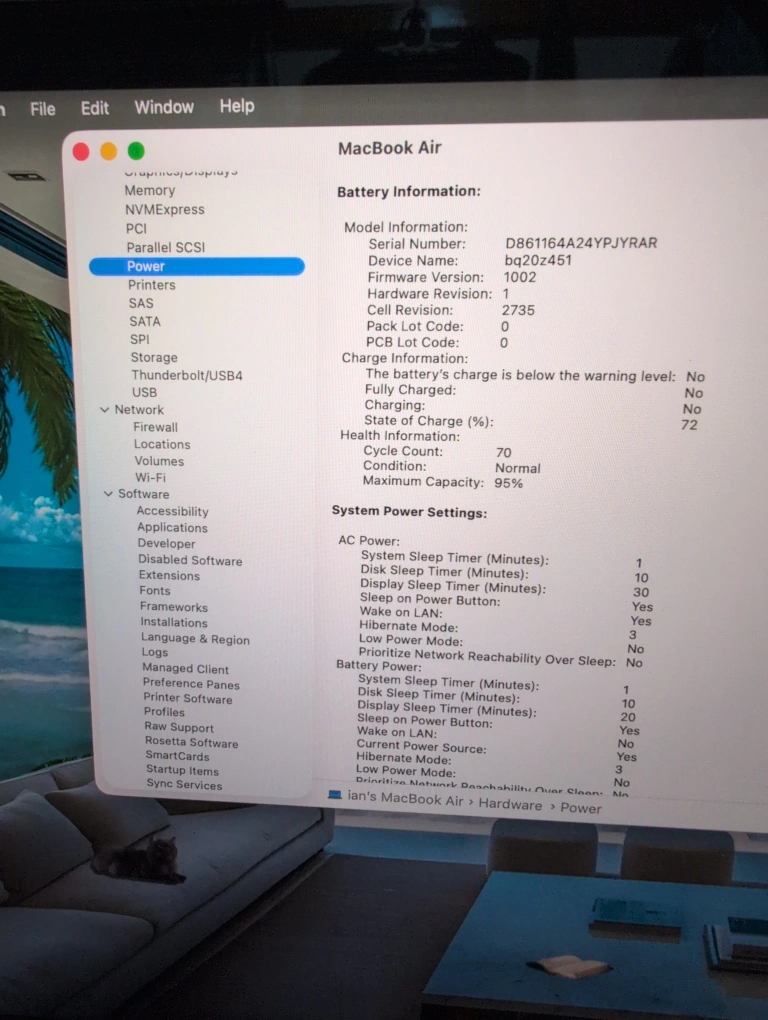
Task: Click the serial number D861164A24YPJYRAR
Action: (581, 243)
